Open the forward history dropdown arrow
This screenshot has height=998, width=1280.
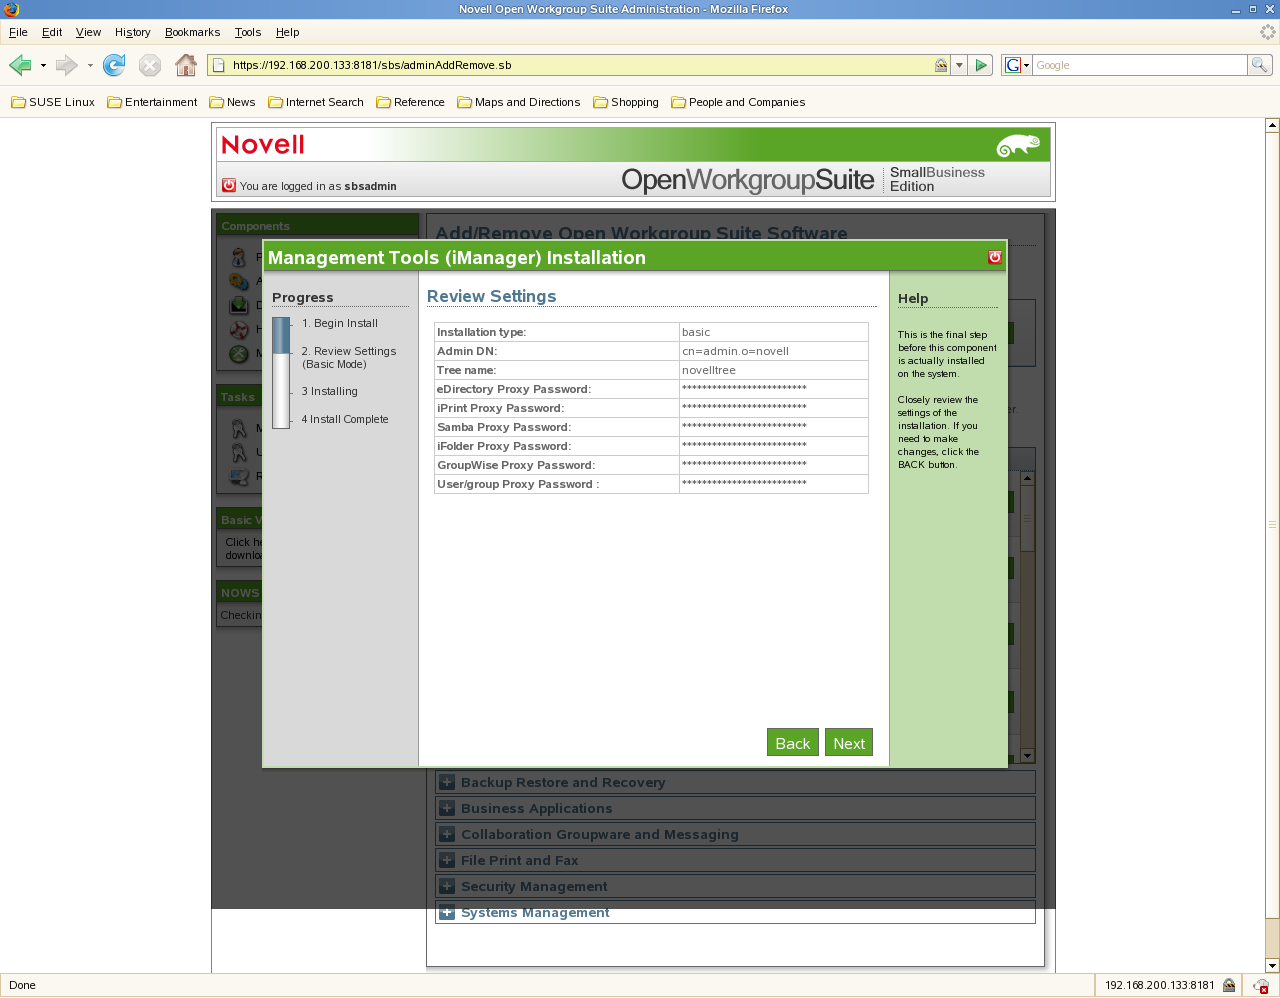pos(90,66)
